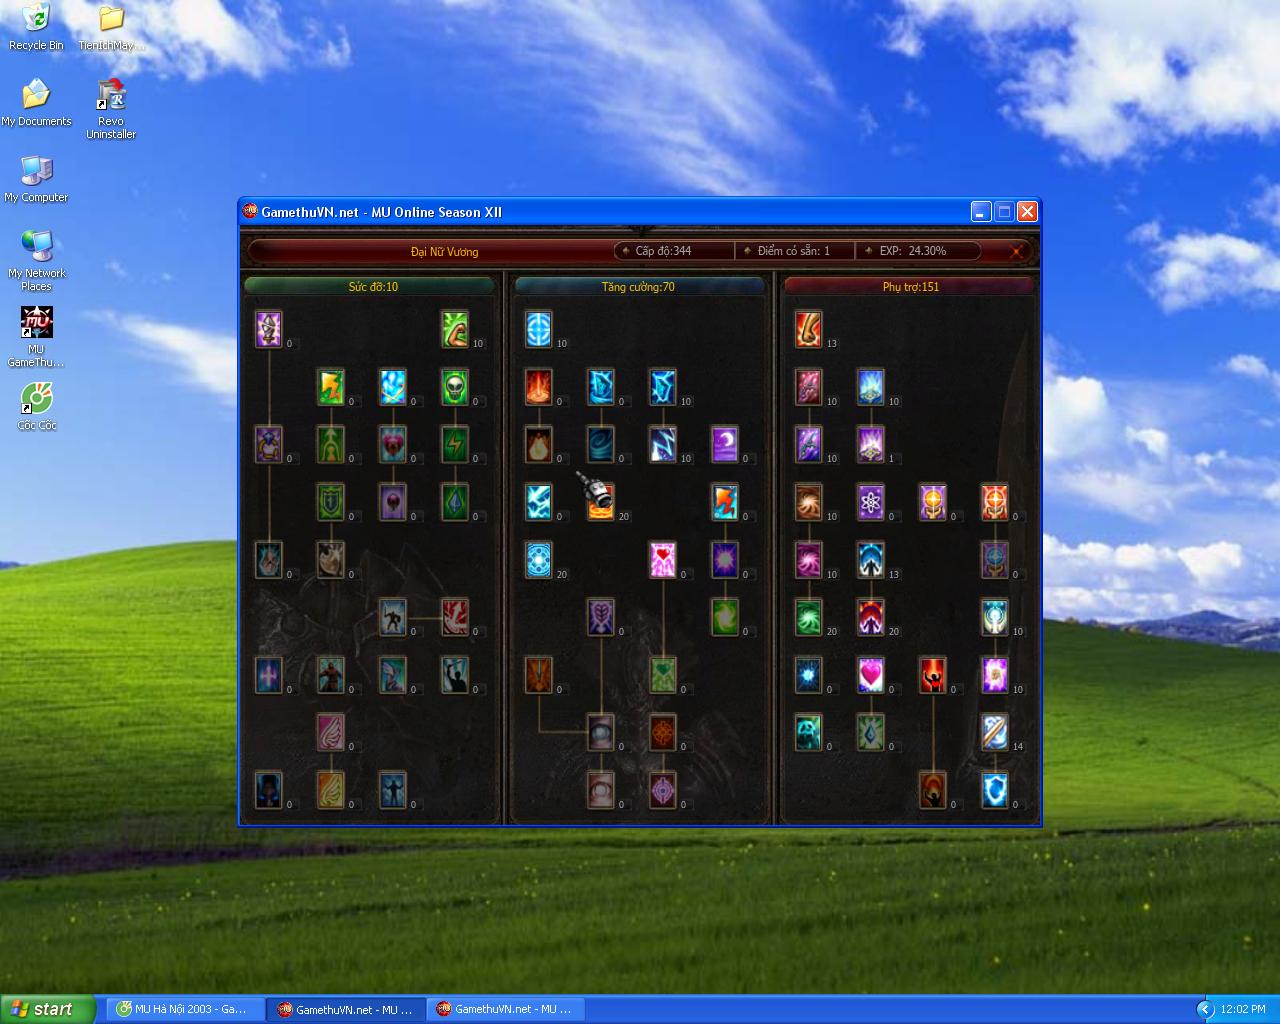Image resolution: width=1280 pixels, height=1024 pixels.
Task: Select the Revo Uninstaller desktop shortcut
Action: 111,109
